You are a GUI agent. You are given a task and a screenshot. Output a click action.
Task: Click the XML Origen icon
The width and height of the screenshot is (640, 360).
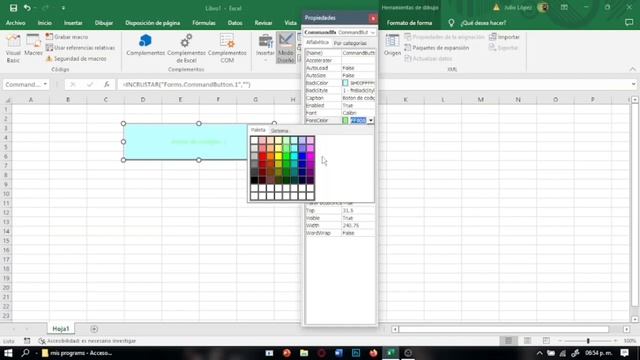[392, 45]
